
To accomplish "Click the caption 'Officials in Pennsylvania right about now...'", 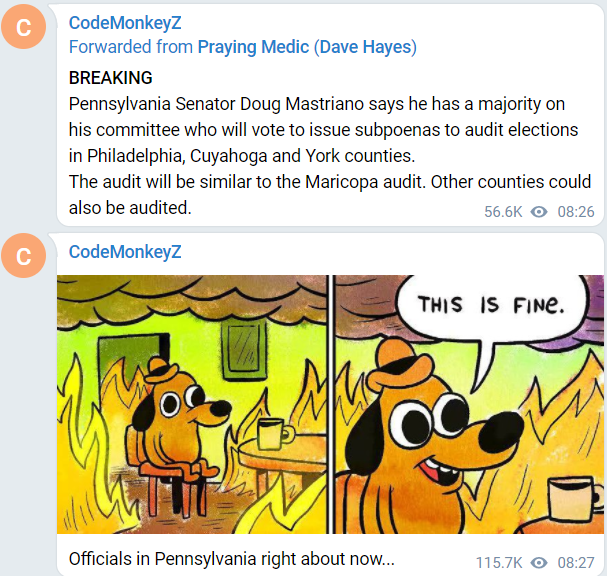I will click(x=231, y=559).
